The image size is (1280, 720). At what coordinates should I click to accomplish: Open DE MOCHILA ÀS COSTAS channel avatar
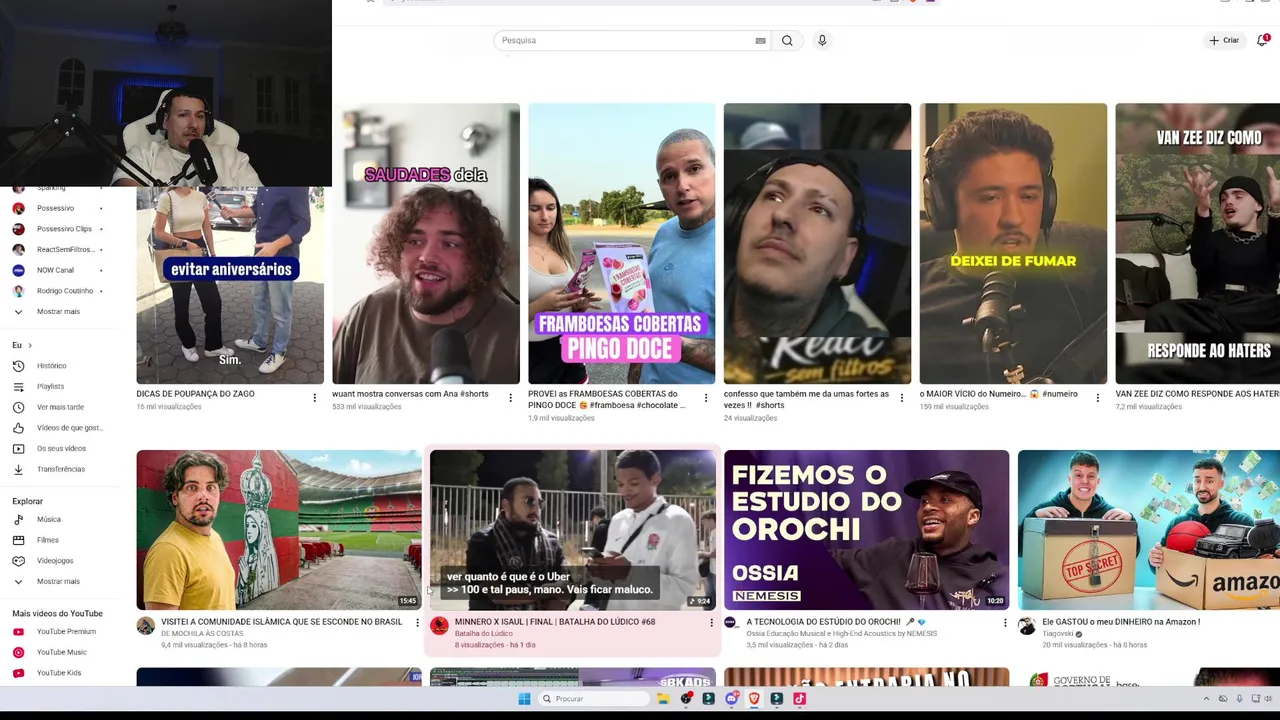146,626
